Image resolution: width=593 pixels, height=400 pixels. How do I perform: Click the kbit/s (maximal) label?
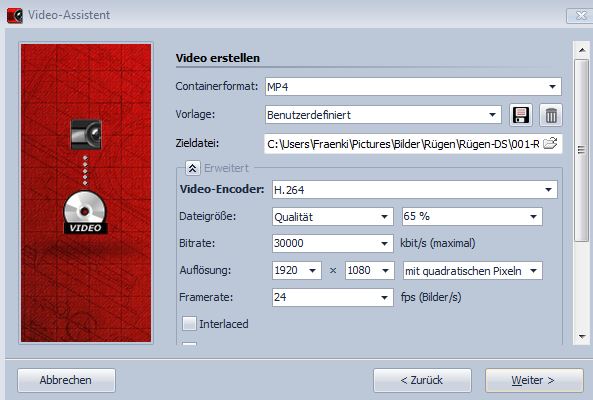(x=438, y=243)
